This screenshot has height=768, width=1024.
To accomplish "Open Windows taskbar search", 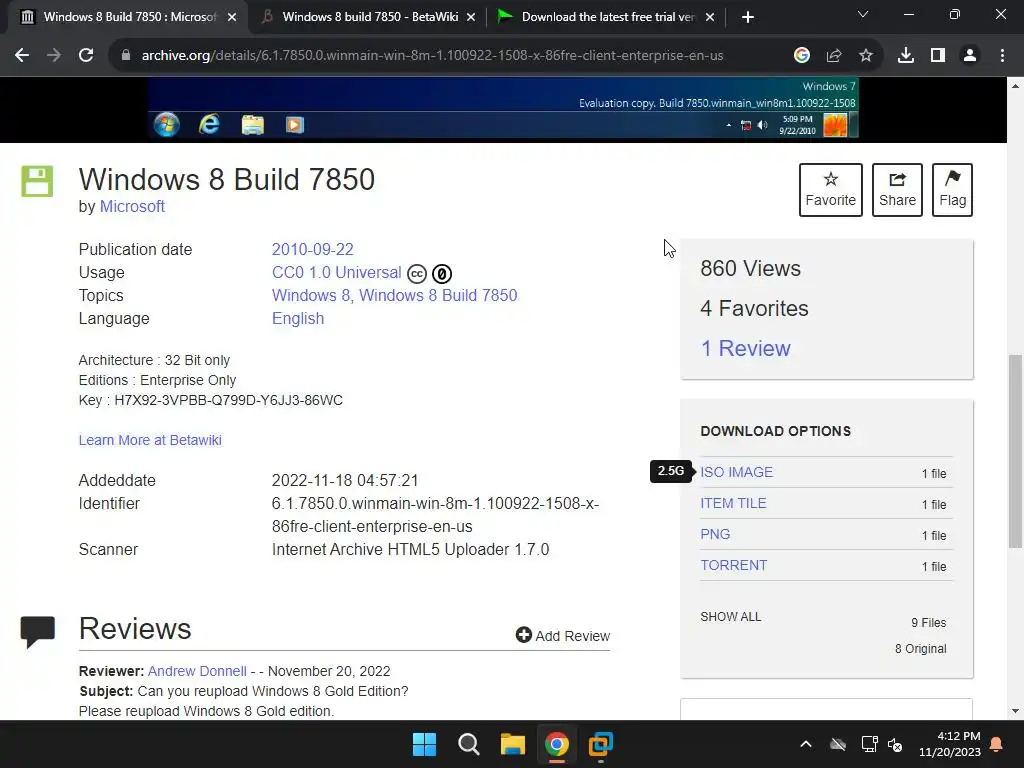I will pos(468,744).
